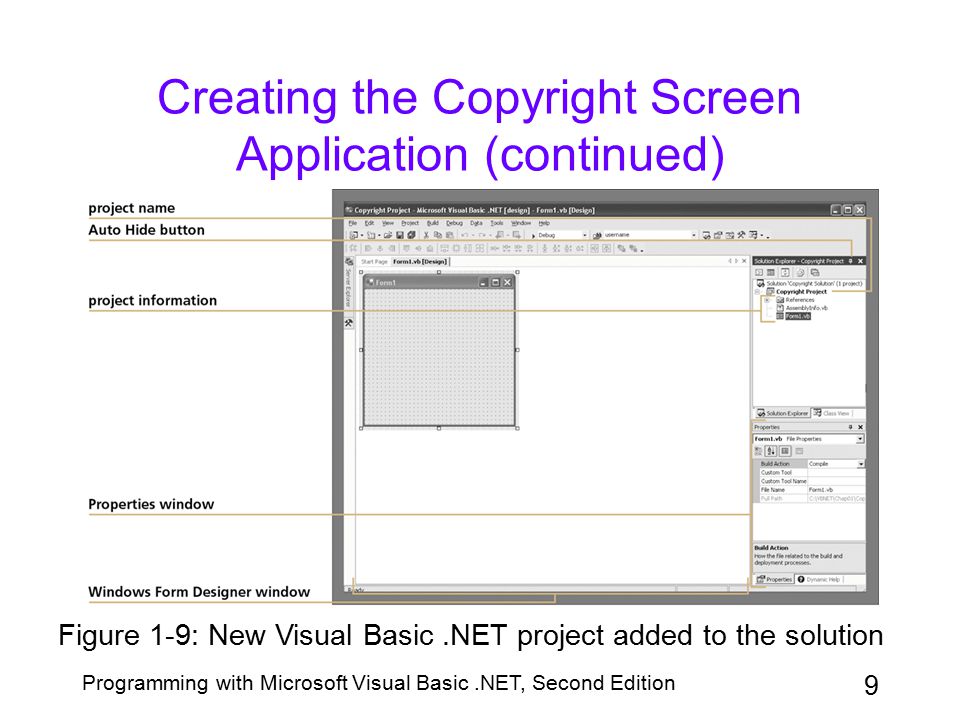Image resolution: width=960 pixels, height=720 pixels.
Task: Click the Categorized button in Properties toolbar
Action: pyautogui.click(x=758, y=451)
